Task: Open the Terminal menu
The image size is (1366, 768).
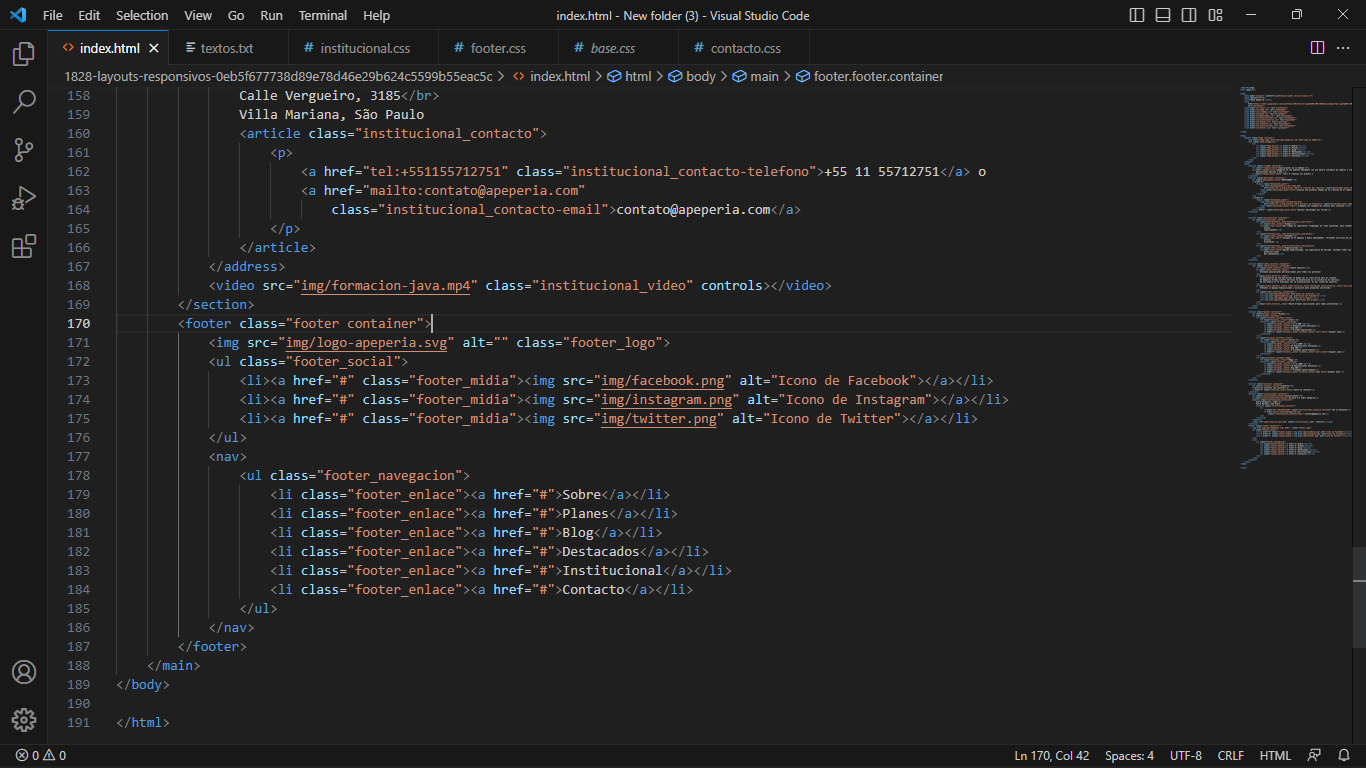Action: (x=322, y=15)
